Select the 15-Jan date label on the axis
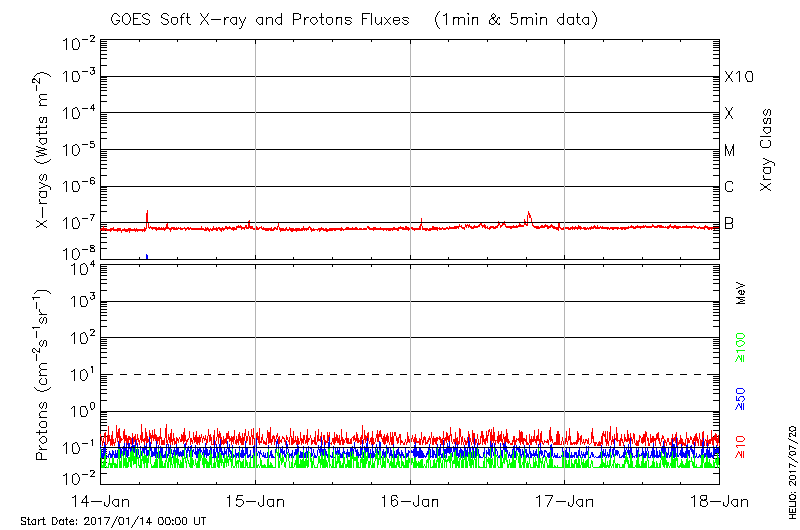800x530 pixels. click(255, 501)
